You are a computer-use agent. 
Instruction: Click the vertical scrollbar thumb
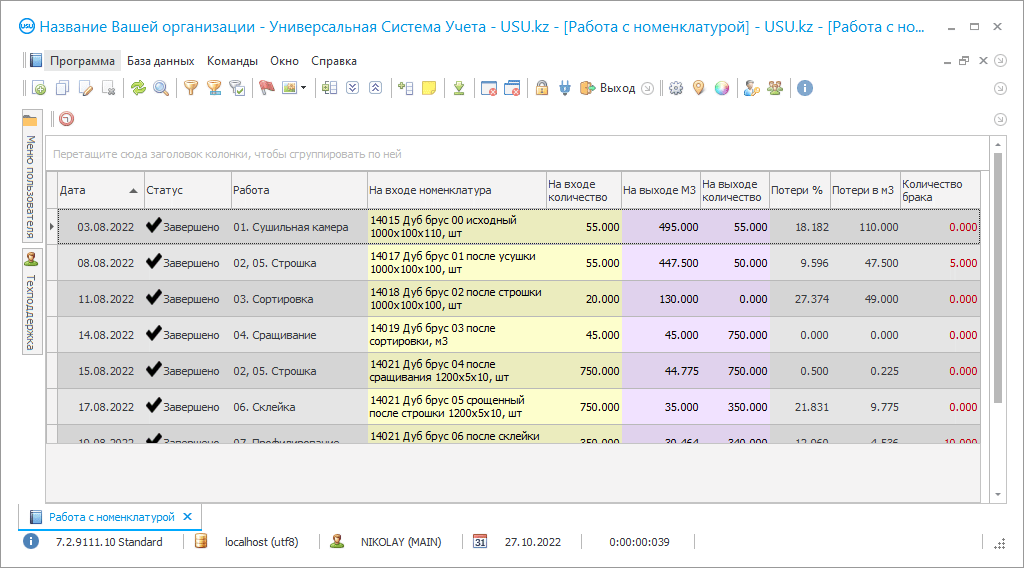click(997, 277)
